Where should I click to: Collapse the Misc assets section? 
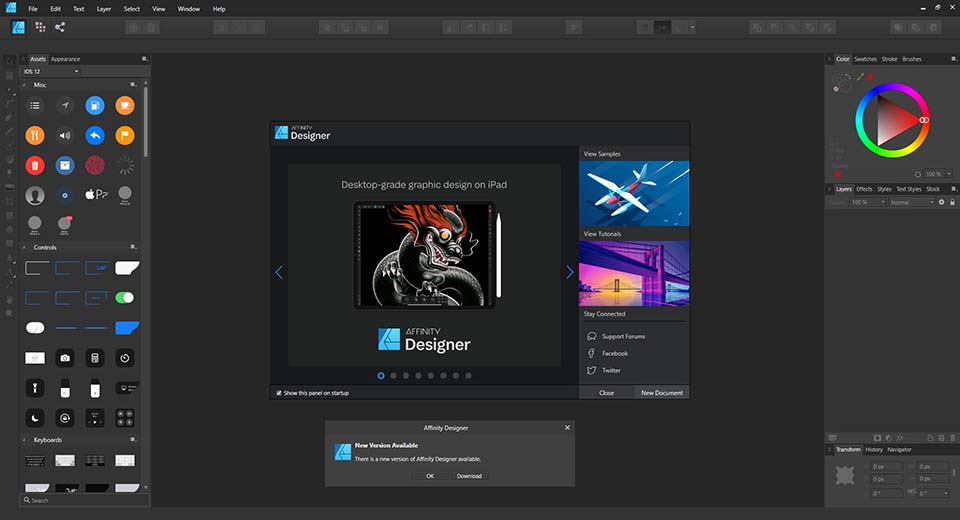(x=24, y=85)
